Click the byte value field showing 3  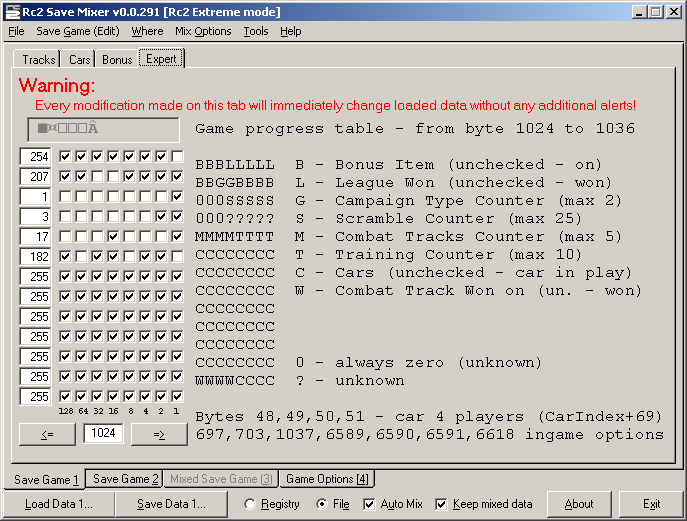[35, 216]
